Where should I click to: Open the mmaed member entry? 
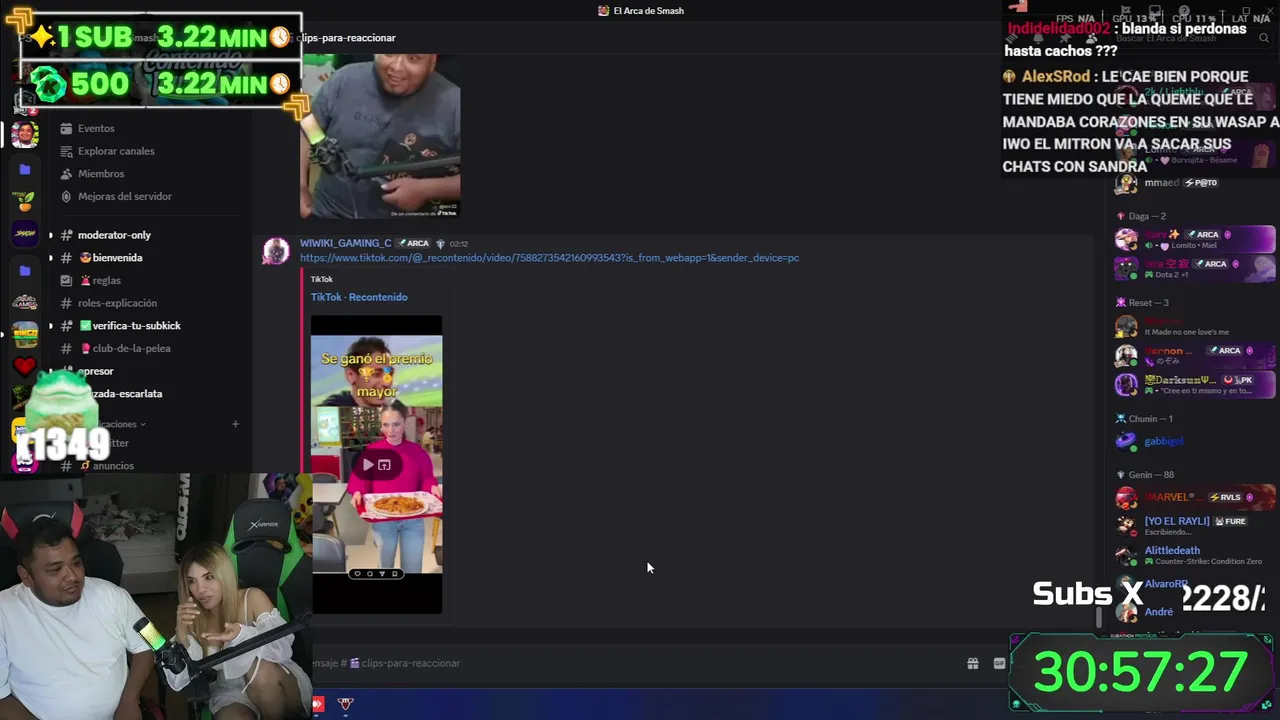point(1195,183)
